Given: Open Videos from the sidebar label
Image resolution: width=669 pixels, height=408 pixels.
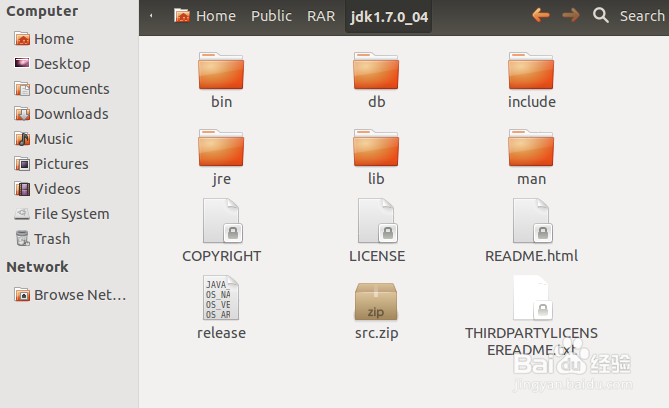Looking at the screenshot, I should [x=57, y=189].
